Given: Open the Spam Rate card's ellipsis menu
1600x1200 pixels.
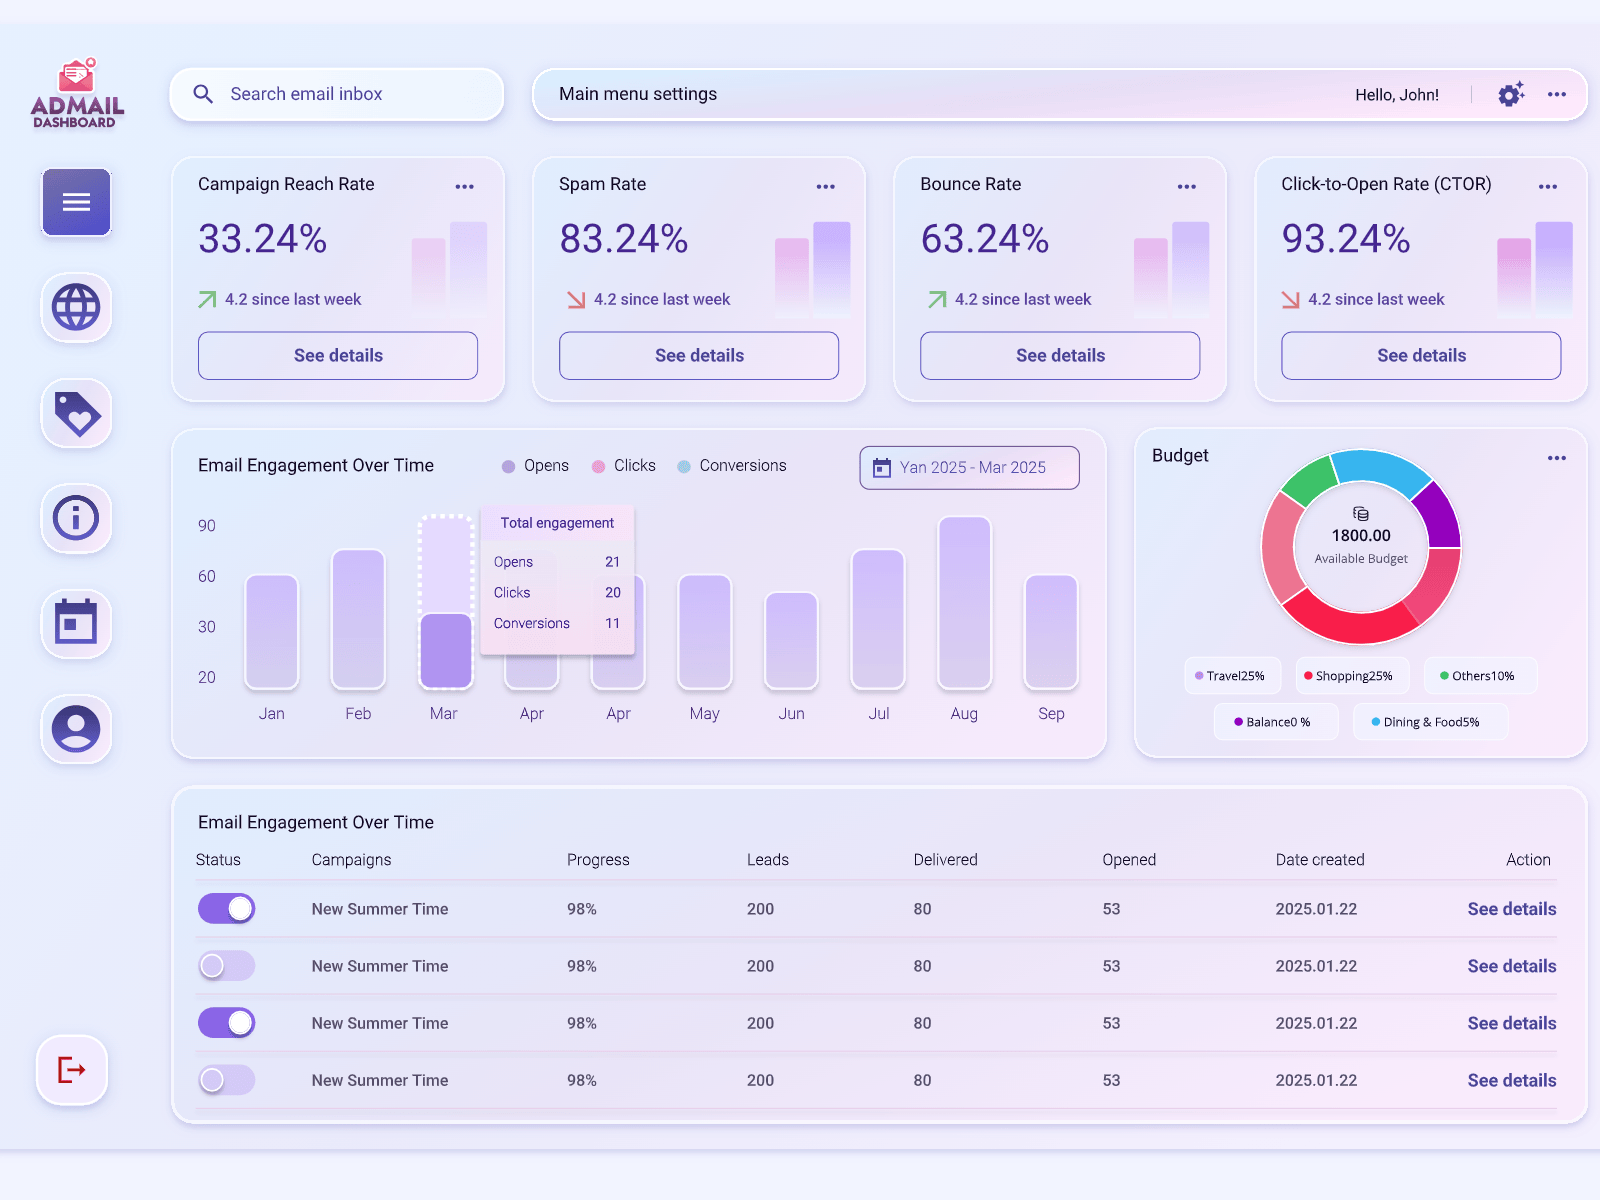Looking at the screenshot, I should 825,186.
